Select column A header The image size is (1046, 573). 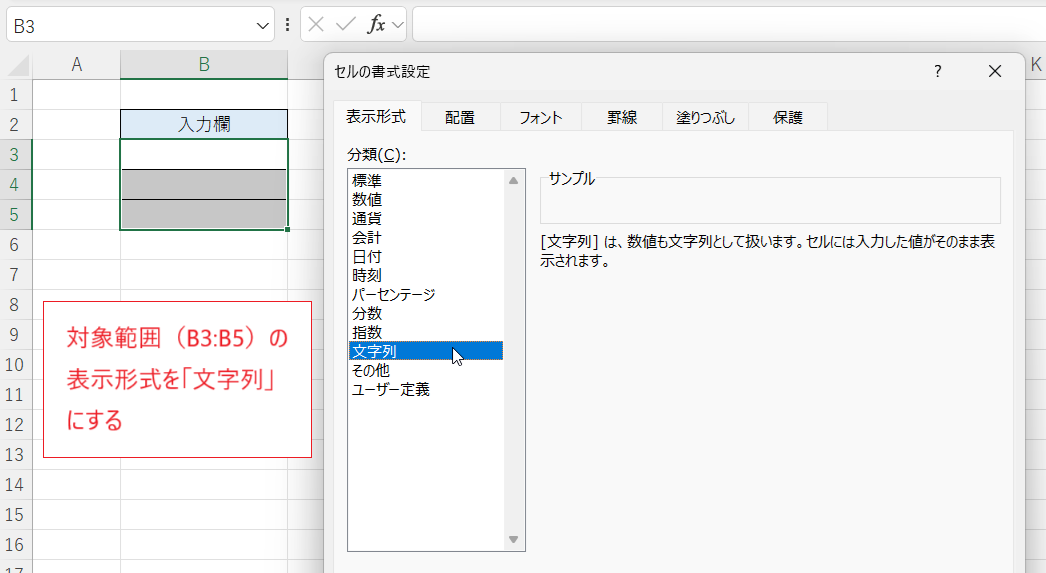[77, 65]
